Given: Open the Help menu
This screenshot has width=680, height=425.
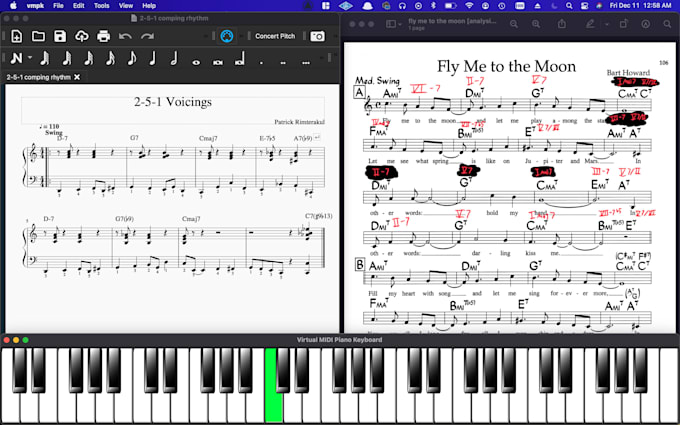Looking at the screenshot, I should click(x=149, y=6).
